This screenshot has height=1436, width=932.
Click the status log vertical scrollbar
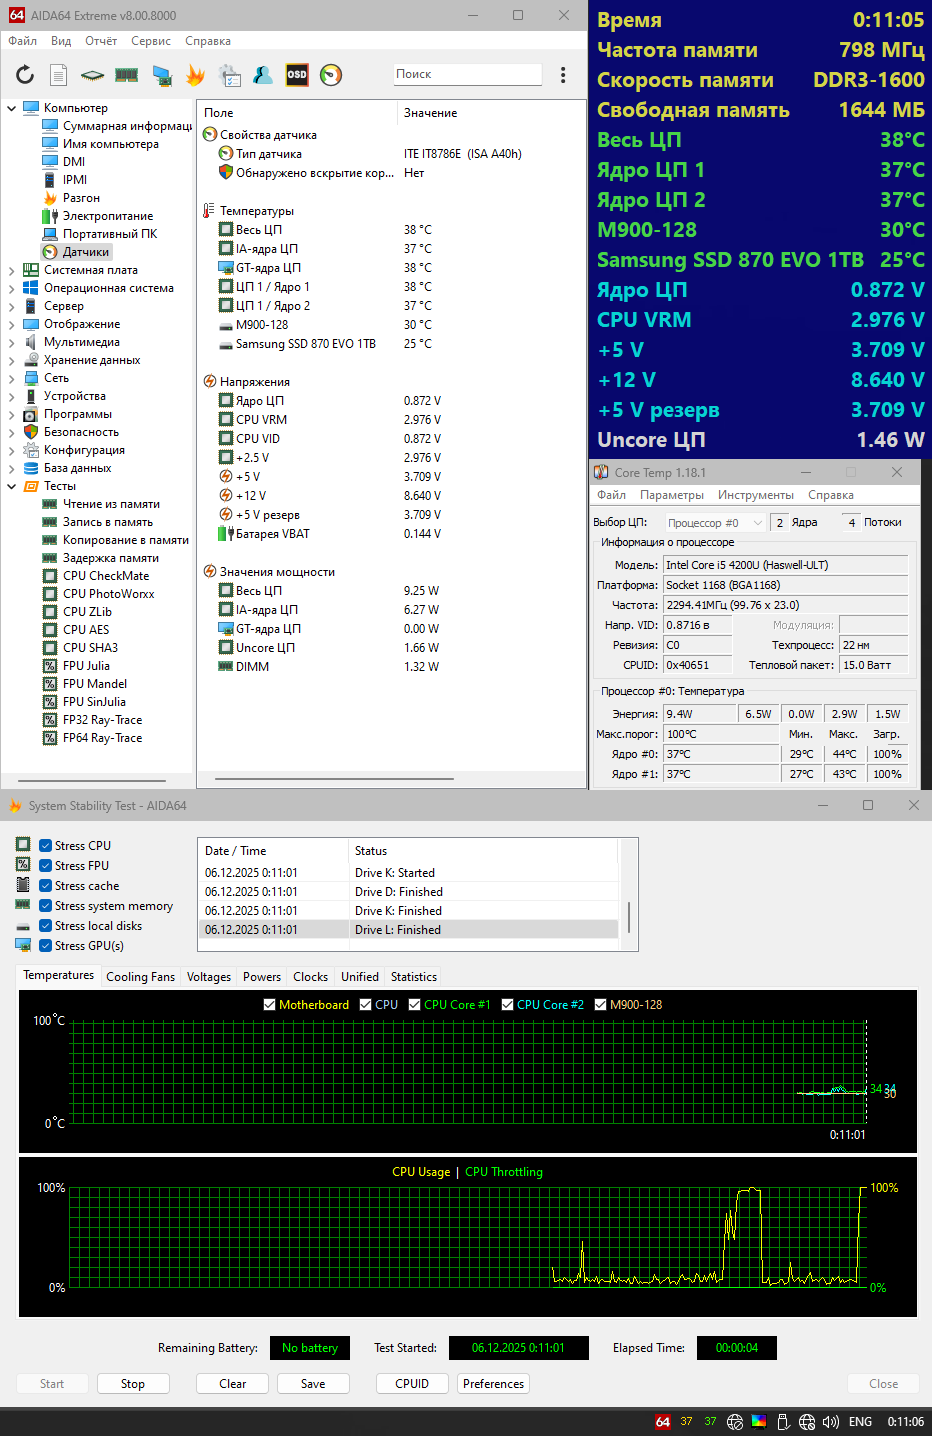click(628, 915)
